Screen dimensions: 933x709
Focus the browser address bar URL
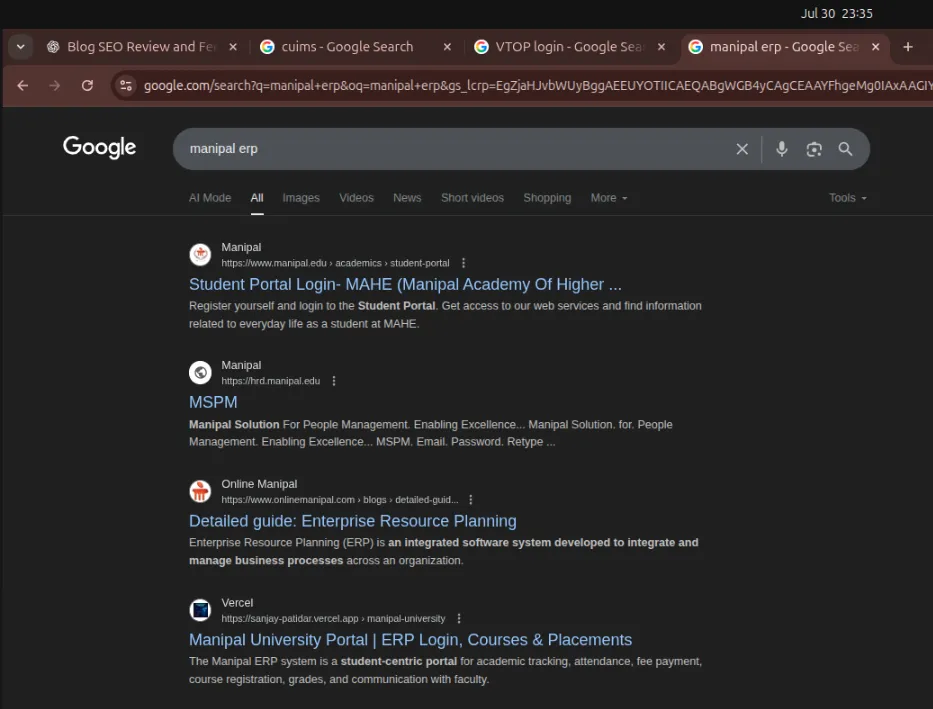(x=536, y=86)
